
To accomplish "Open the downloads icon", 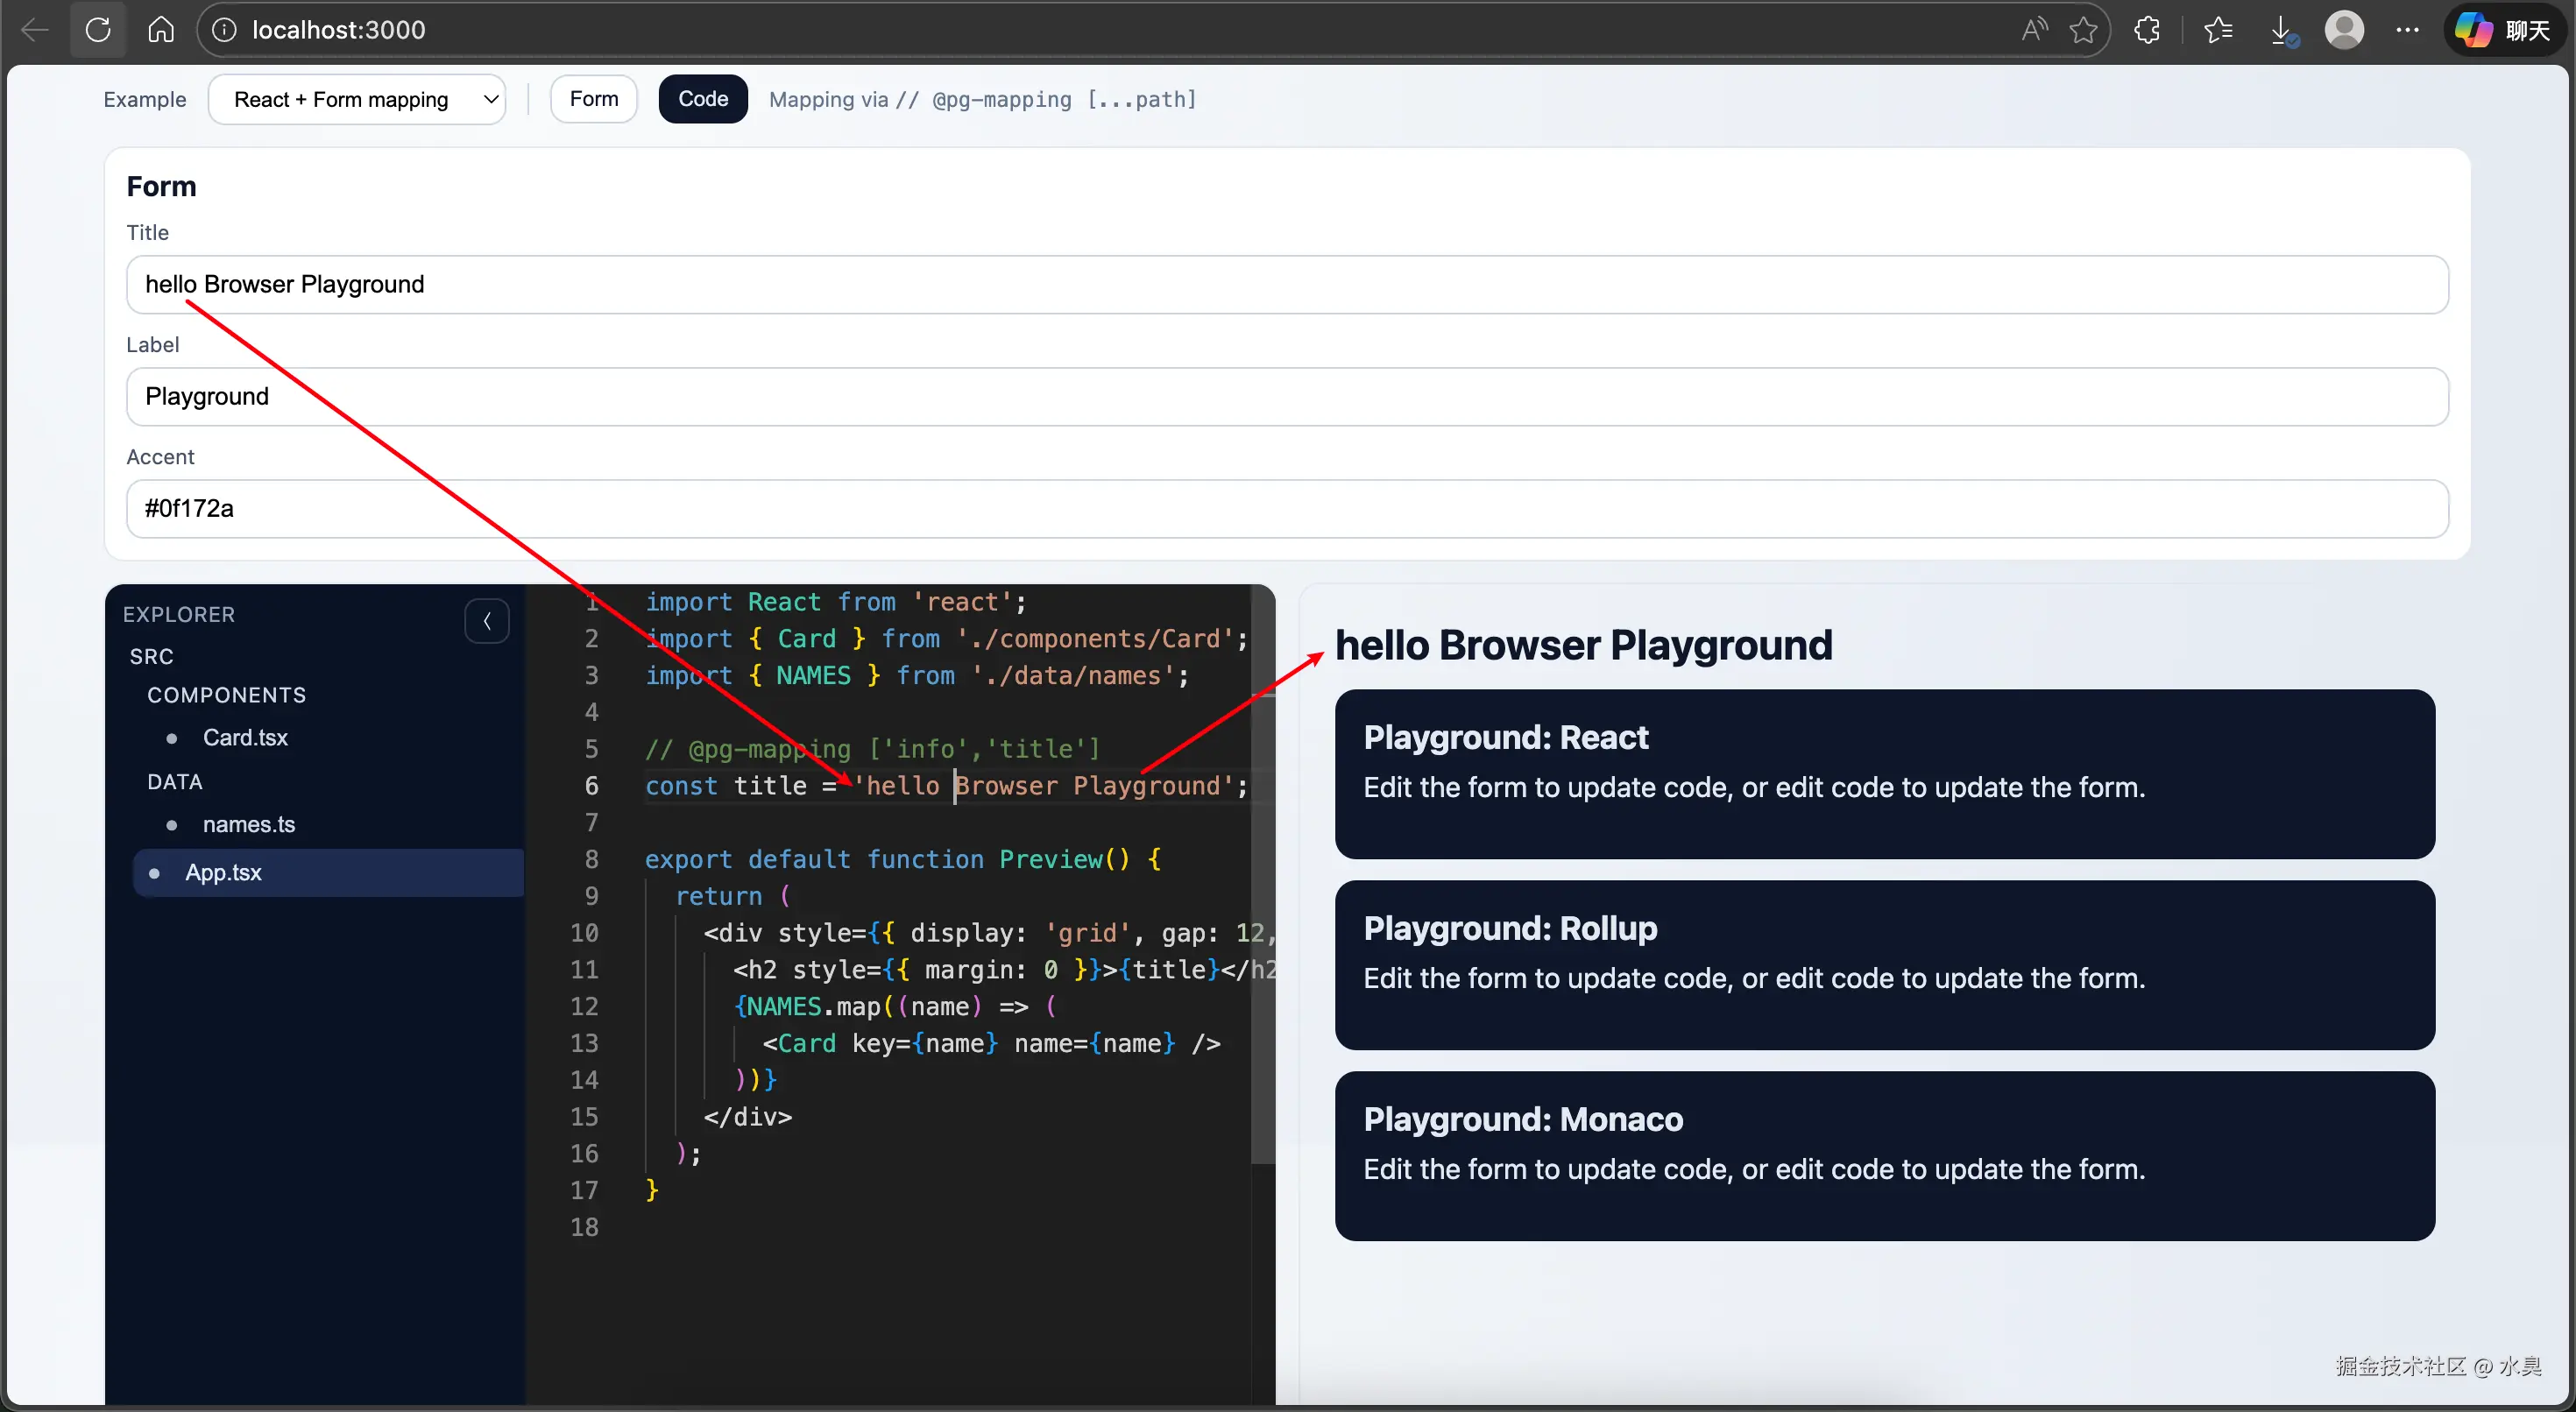I will point(2282,30).
